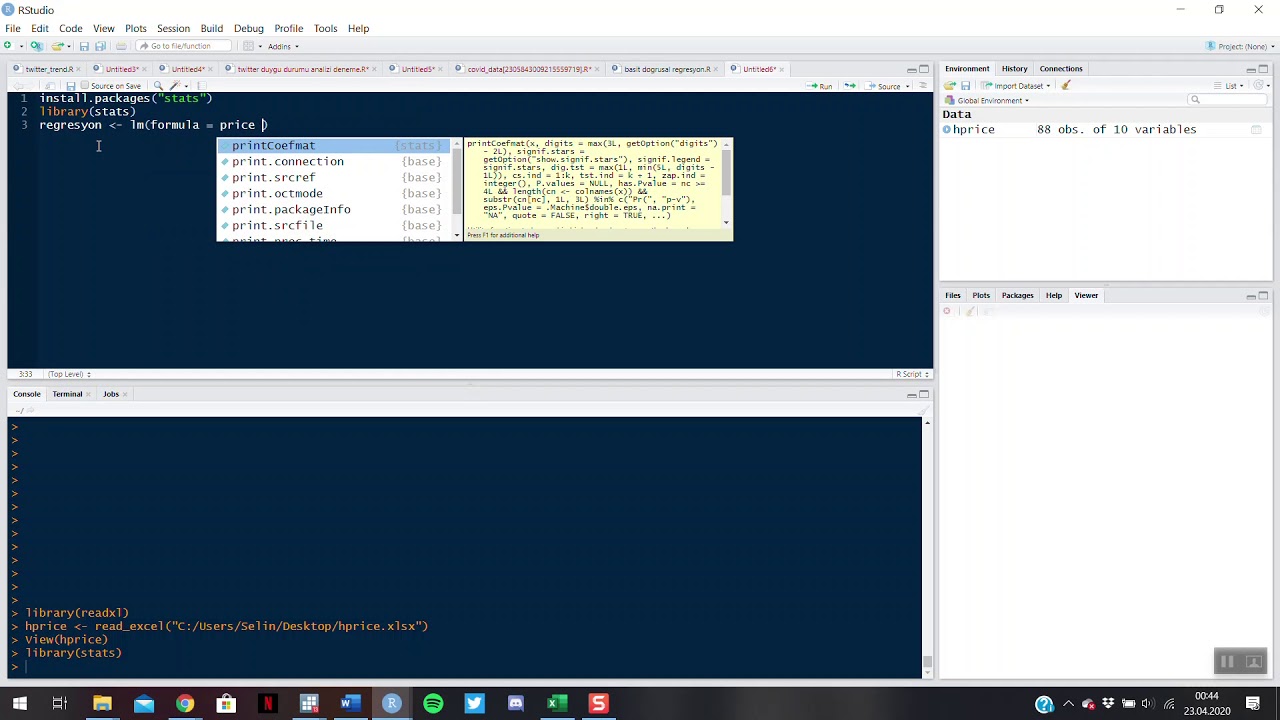Open the R Script file type selector
The height and width of the screenshot is (720, 1280).
(911, 374)
